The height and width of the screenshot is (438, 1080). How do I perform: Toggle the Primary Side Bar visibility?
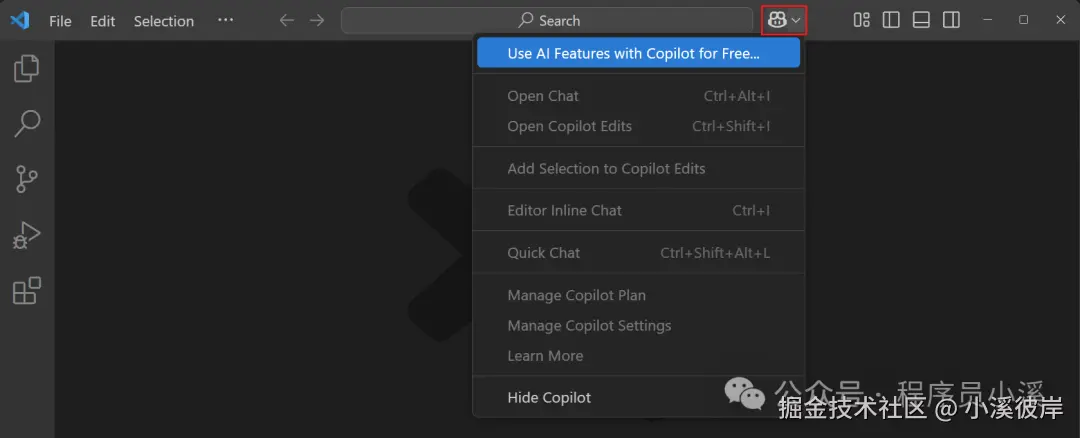click(x=891, y=20)
